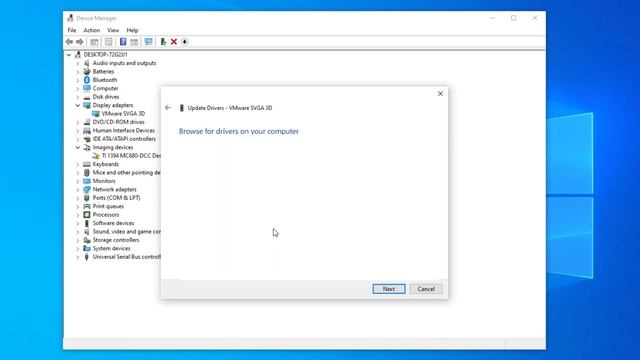The image size is (640, 360).
Task: Click the Back arrow in Device Manager toolbar
Action: tap(69, 42)
